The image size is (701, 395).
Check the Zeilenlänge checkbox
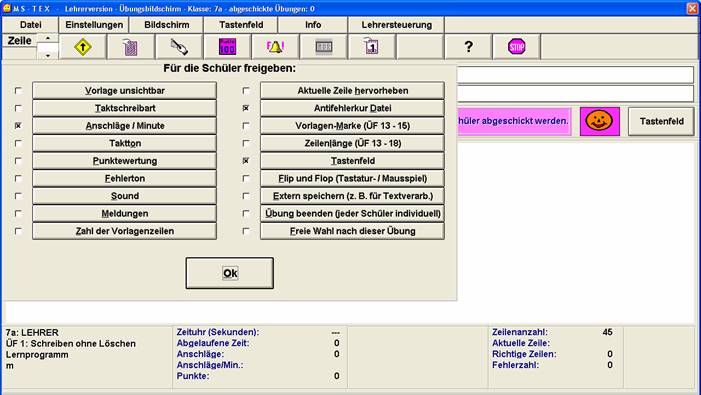pyautogui.click(x=246, y=143)
